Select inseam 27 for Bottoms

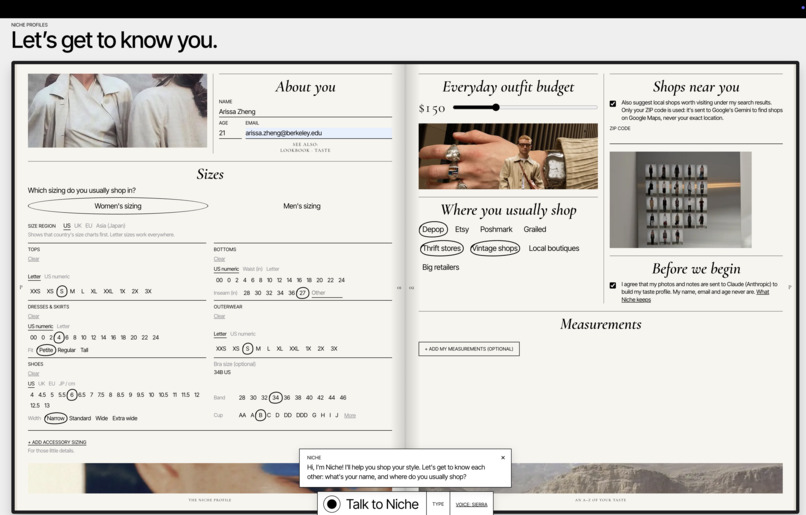click(x=302, y=292)
